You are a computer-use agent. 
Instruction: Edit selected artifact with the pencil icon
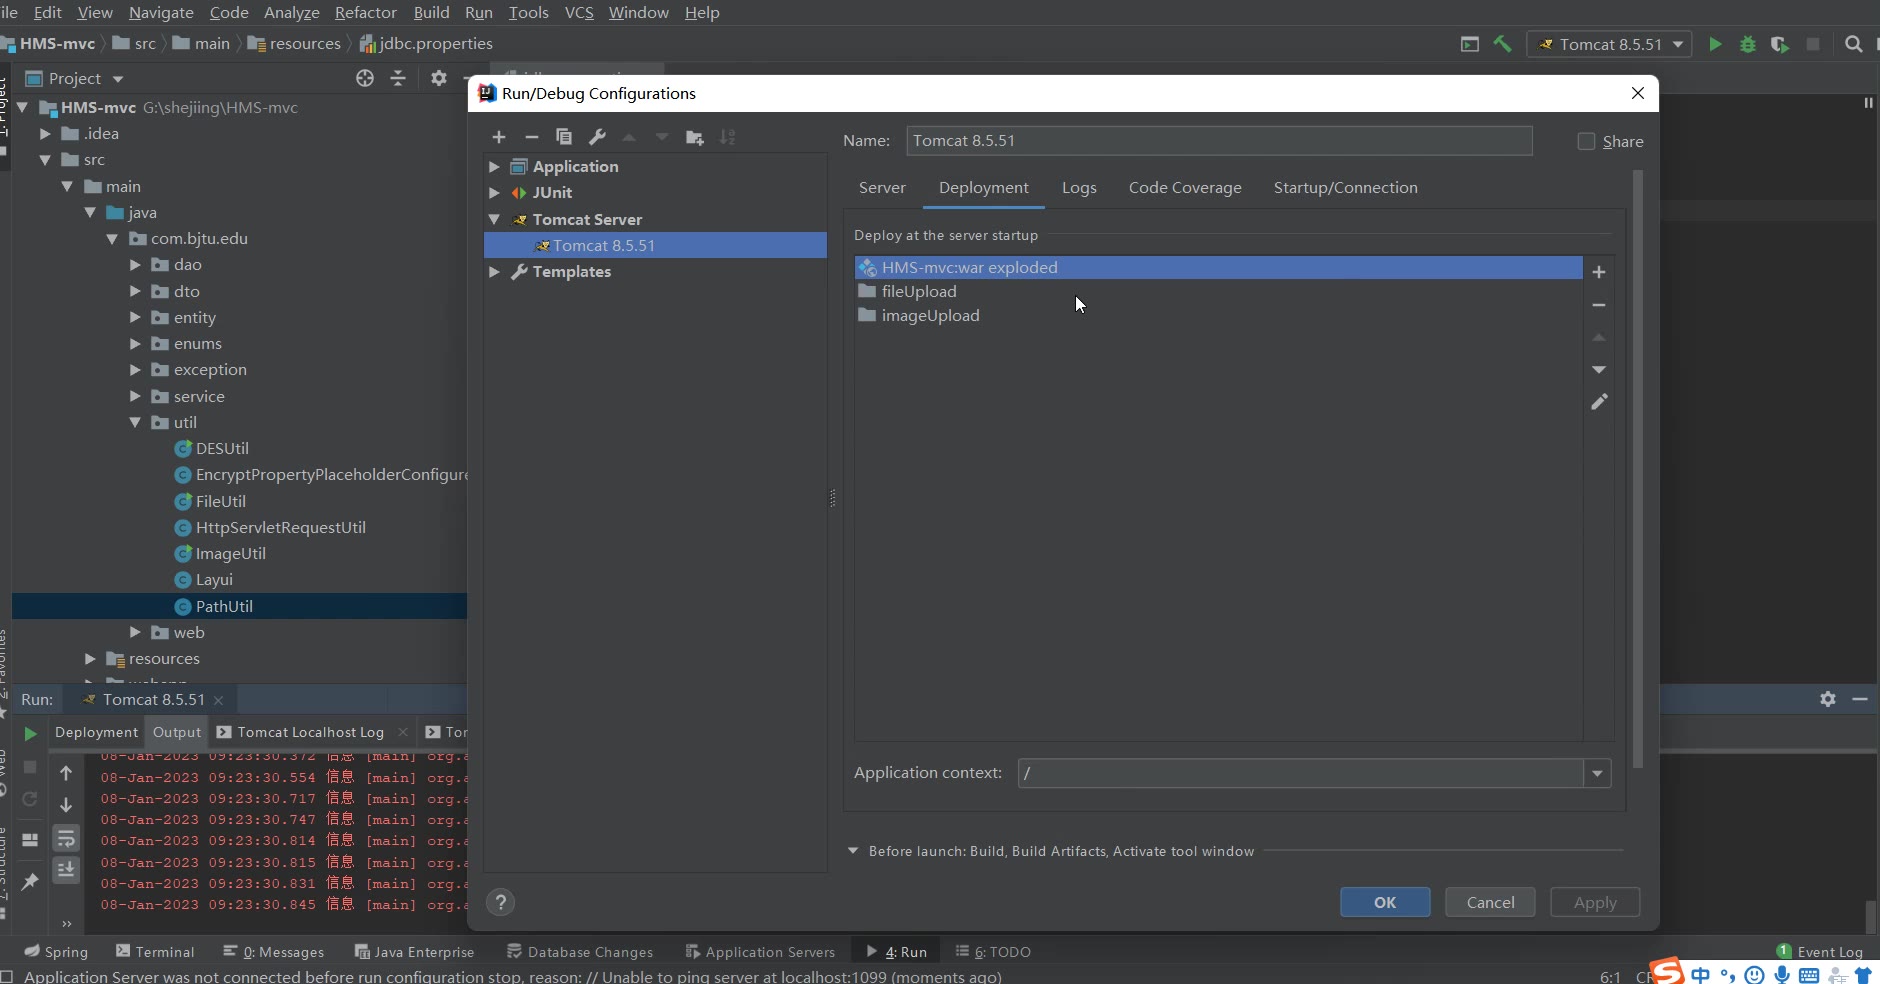pyautogui.click(x=1599, y=402)
